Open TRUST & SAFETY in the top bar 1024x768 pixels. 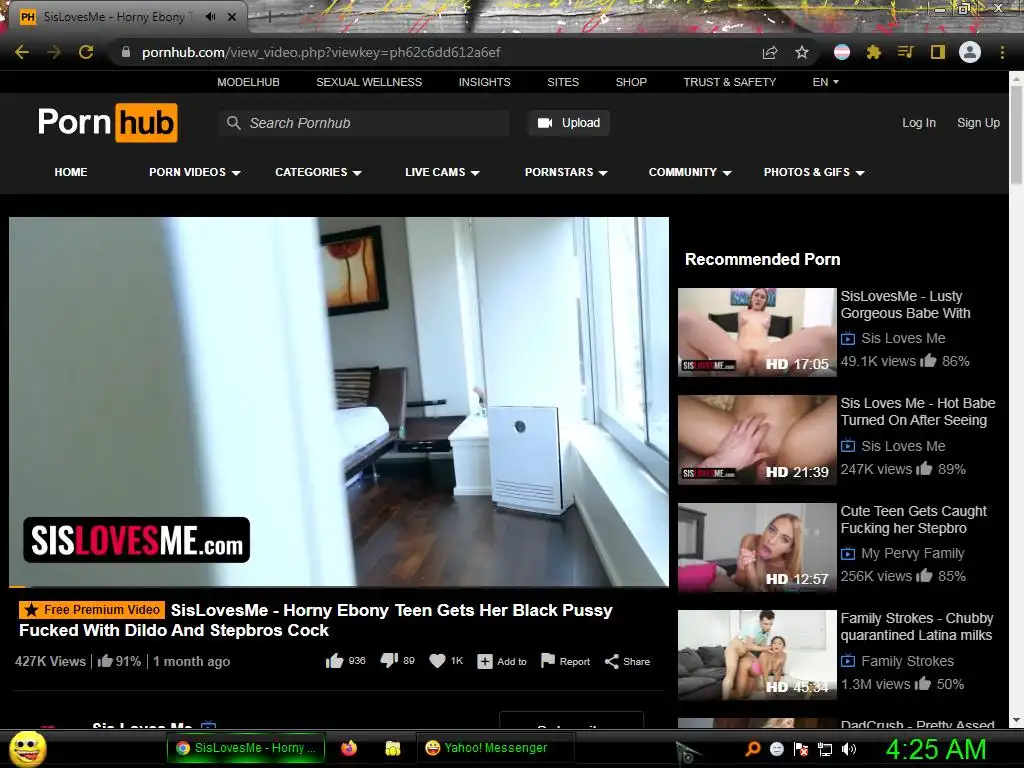[x=729, y=82]
